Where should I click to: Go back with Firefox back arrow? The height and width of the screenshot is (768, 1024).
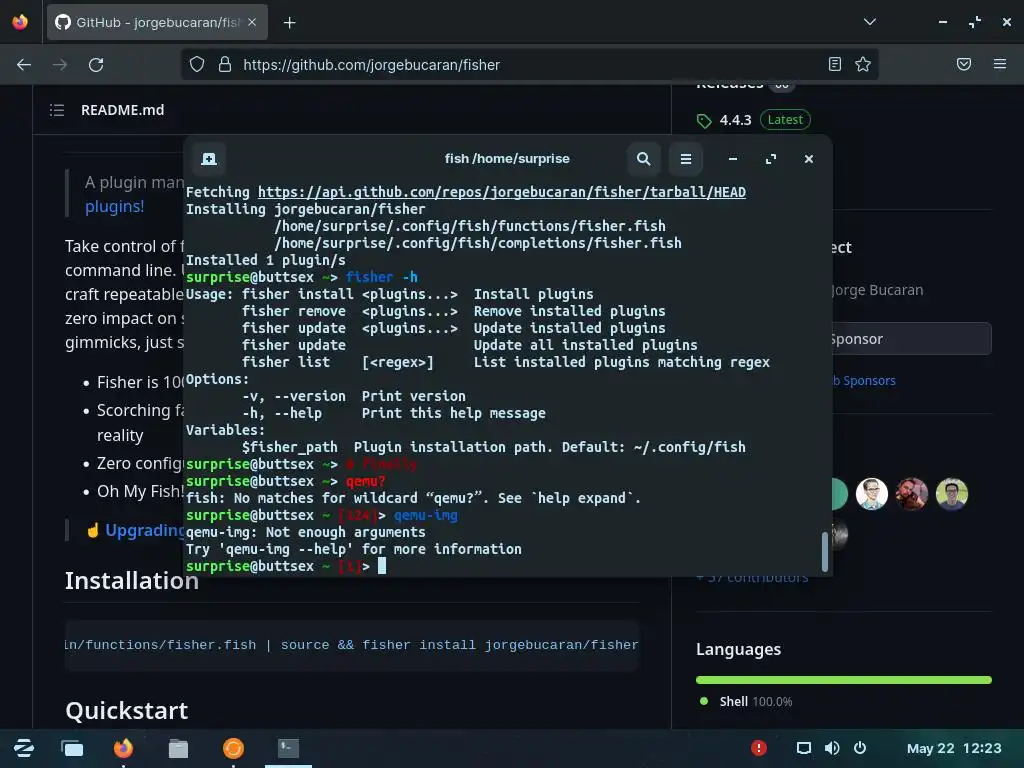click(24, 65)
